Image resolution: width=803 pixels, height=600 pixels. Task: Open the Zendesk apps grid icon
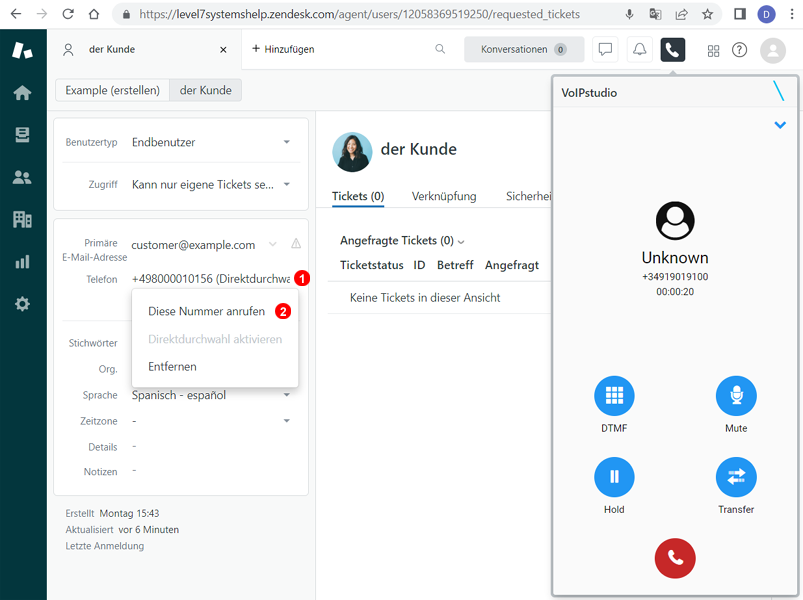pyautogui.click(x=712, y=50)
